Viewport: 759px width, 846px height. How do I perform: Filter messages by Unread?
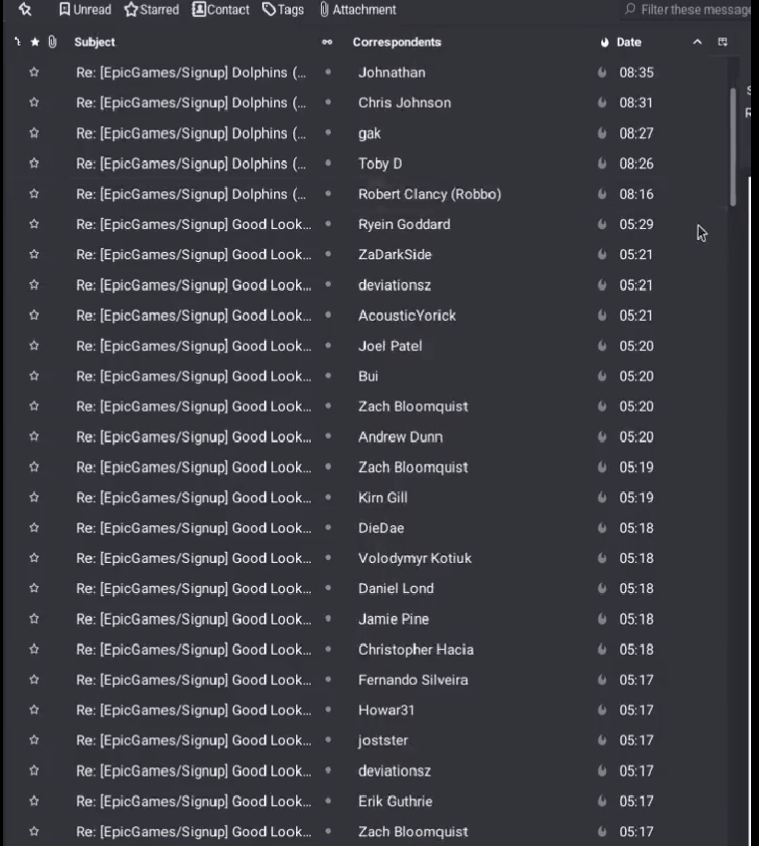[85, 10]
